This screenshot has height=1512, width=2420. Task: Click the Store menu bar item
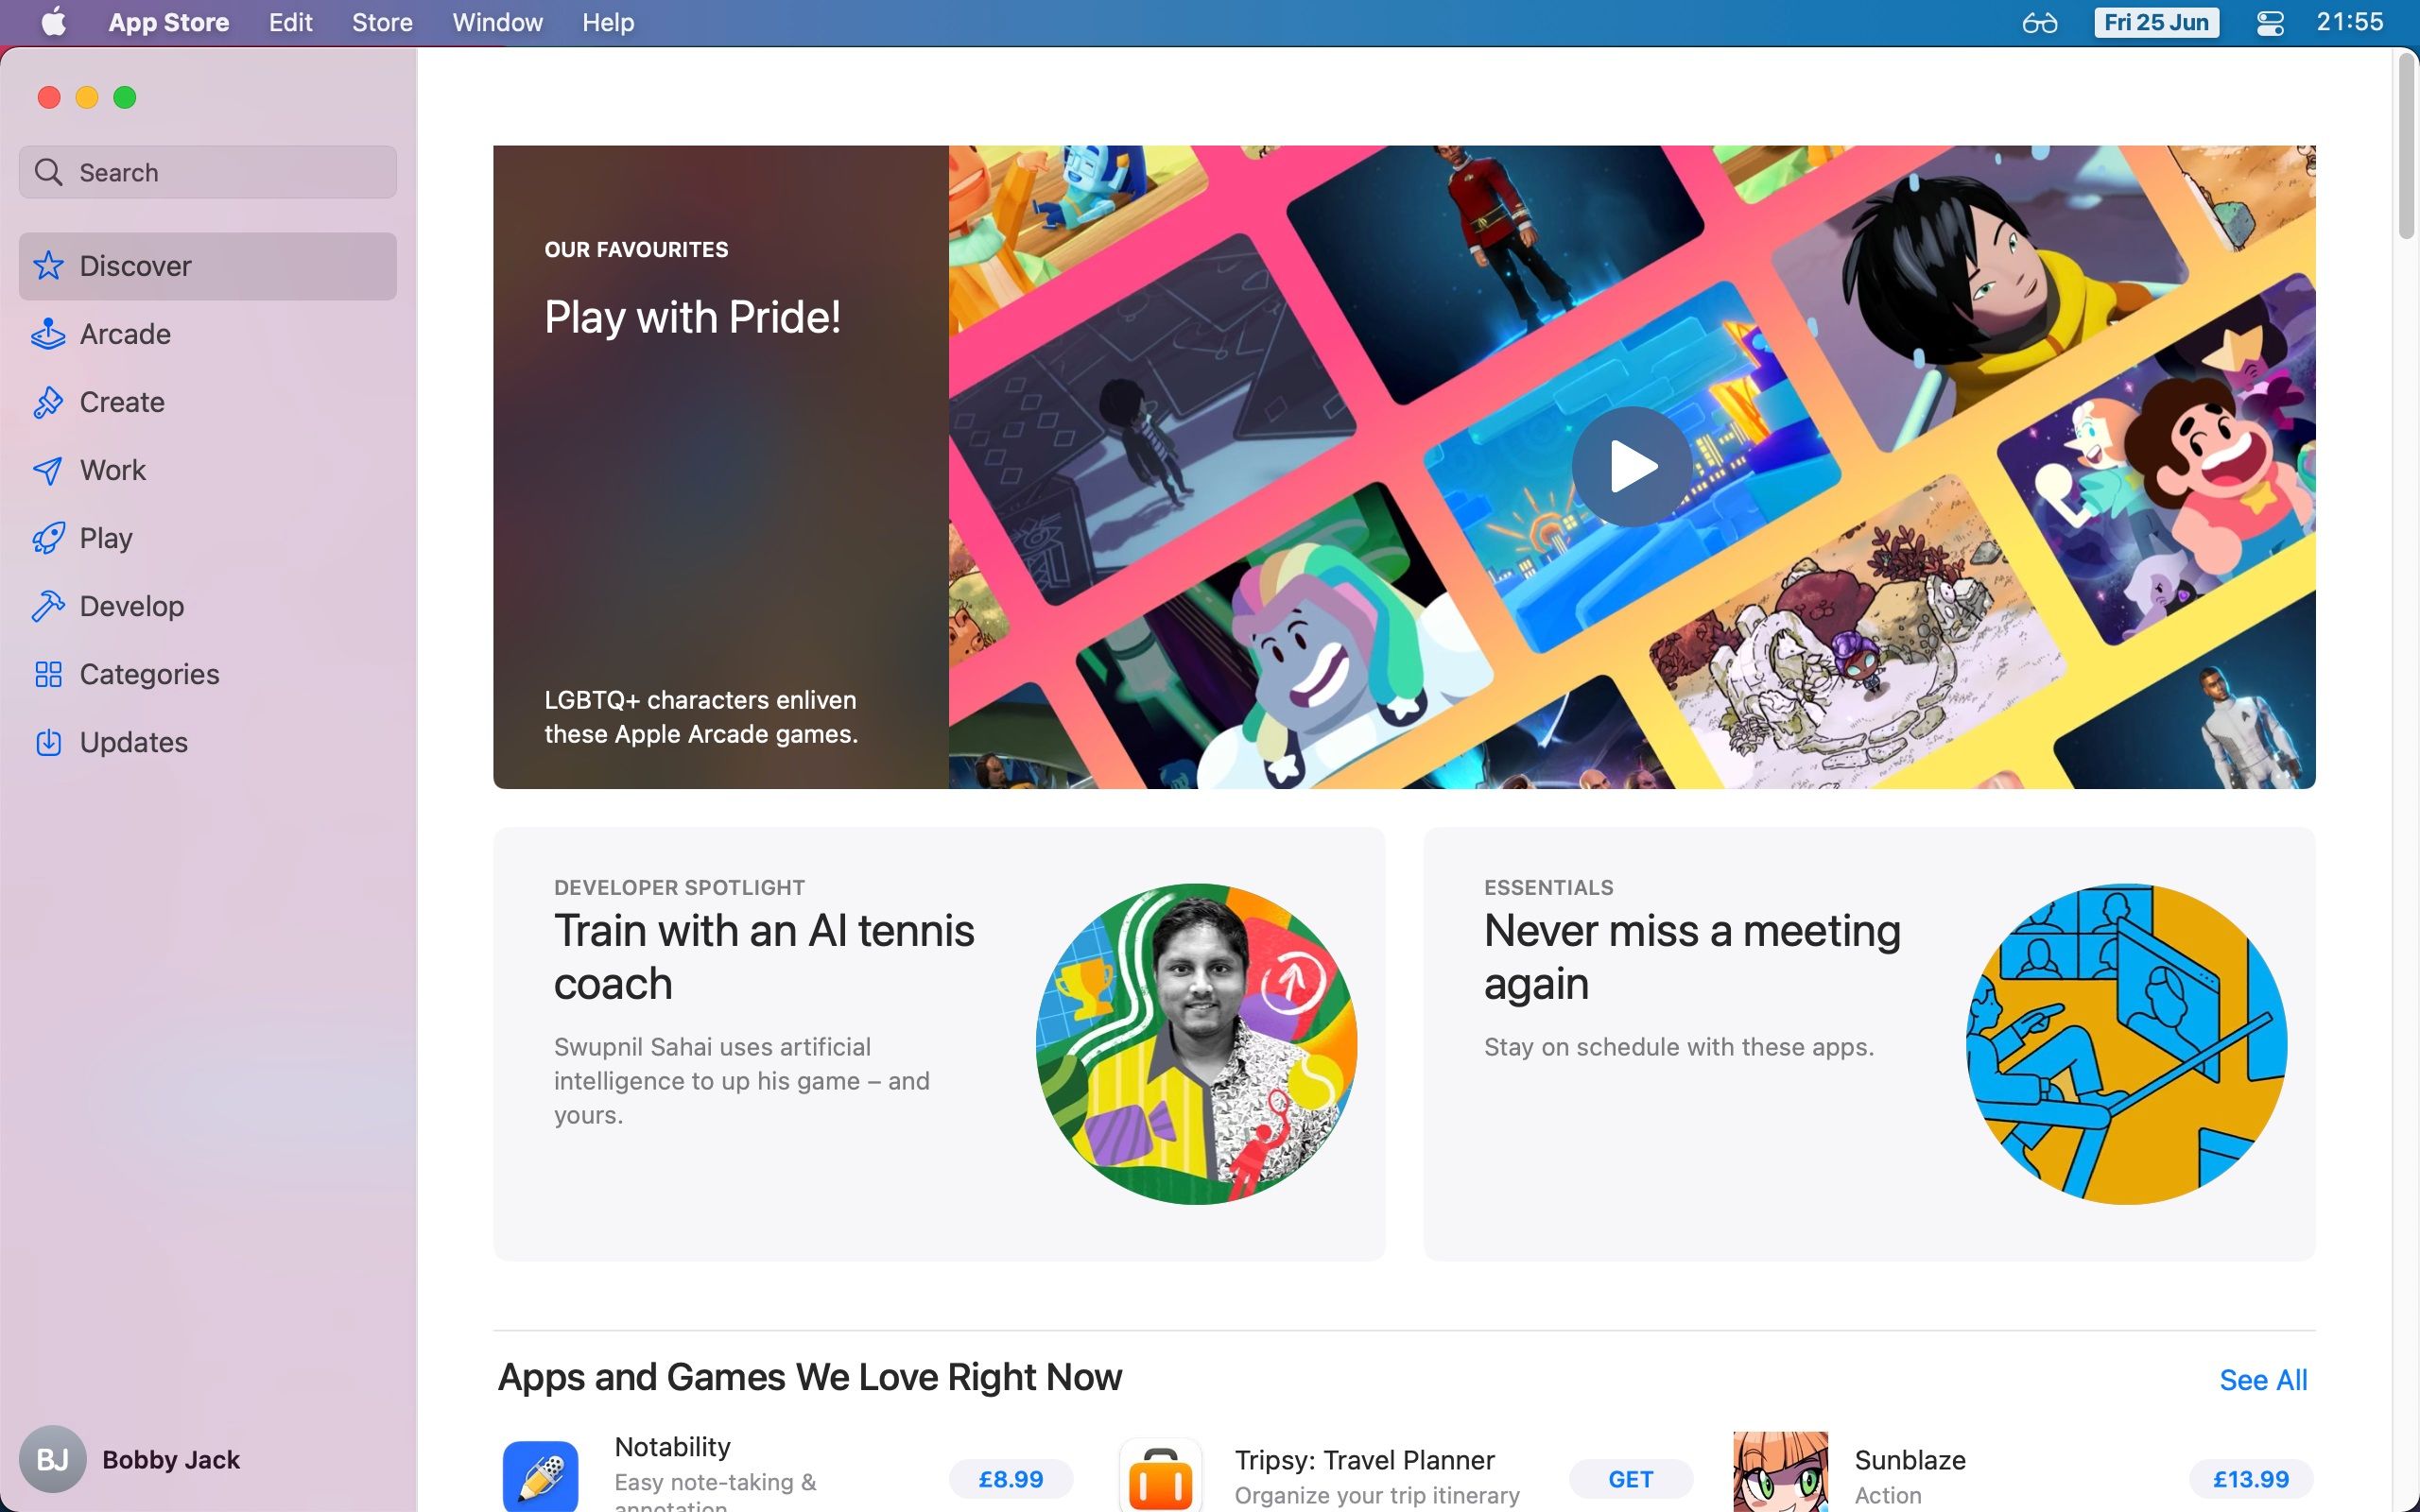pyautogui.click(x=382, y=21)
